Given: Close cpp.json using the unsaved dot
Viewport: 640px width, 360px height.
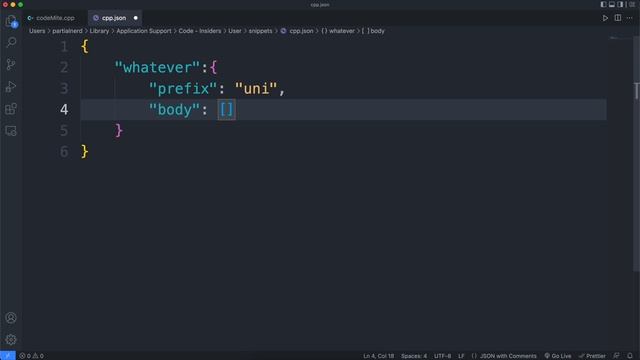Looking at the screenshot, I should (136, 18).
